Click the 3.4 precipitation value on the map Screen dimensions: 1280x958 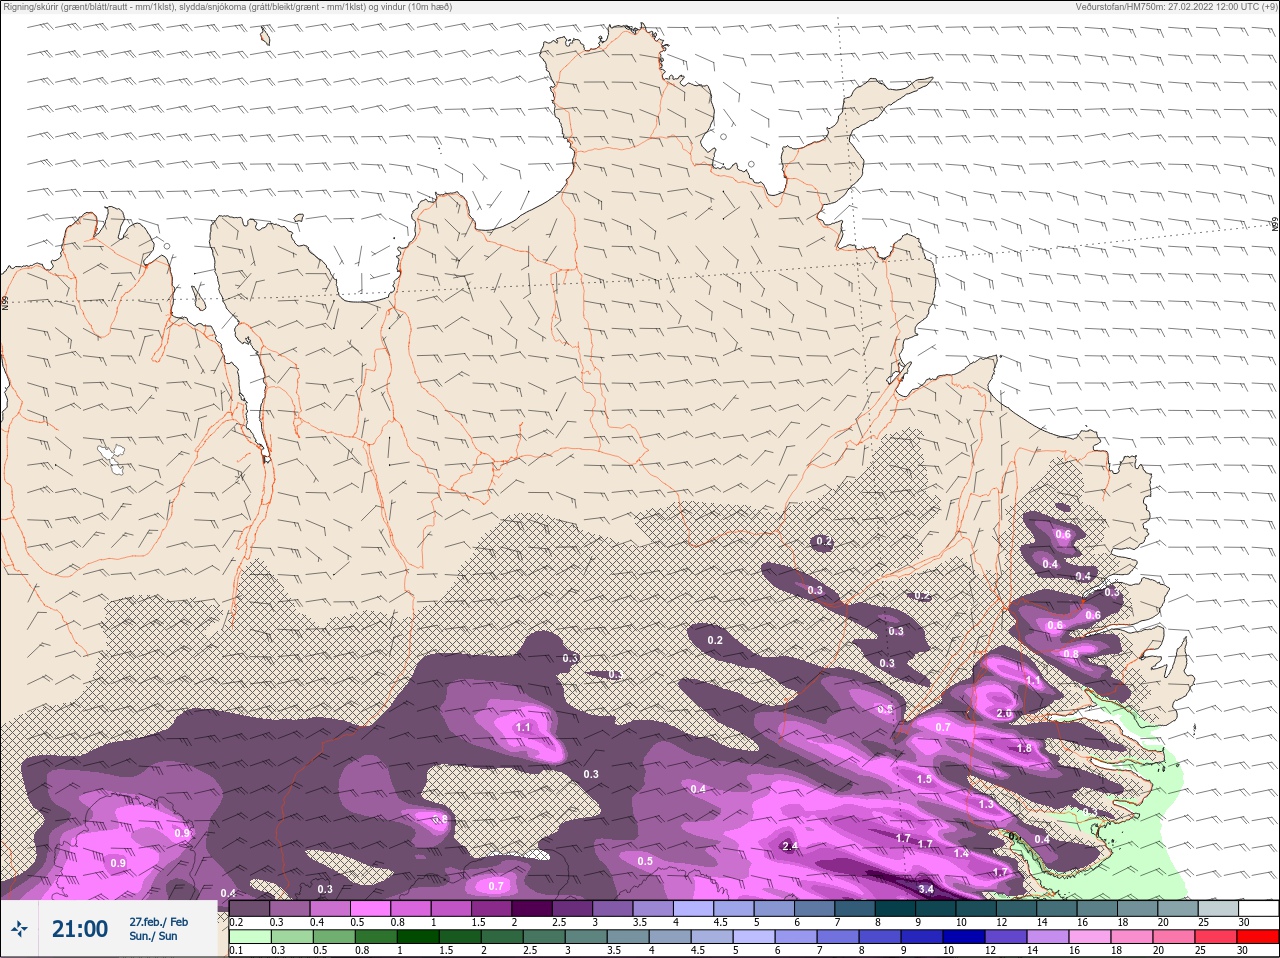[x=926, y=889]
